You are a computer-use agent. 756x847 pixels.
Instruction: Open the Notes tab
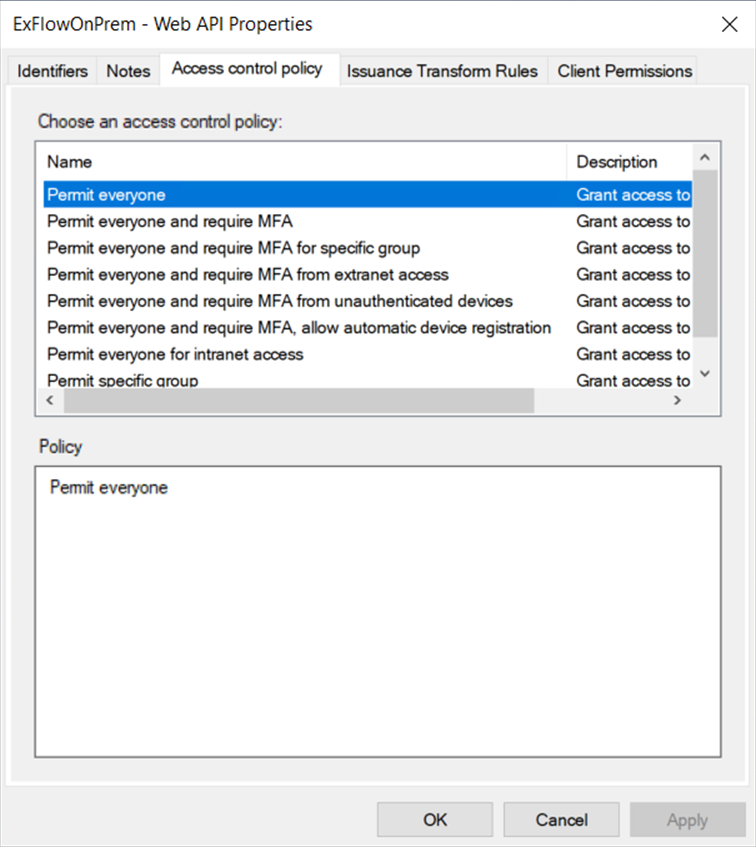[128, 71]
